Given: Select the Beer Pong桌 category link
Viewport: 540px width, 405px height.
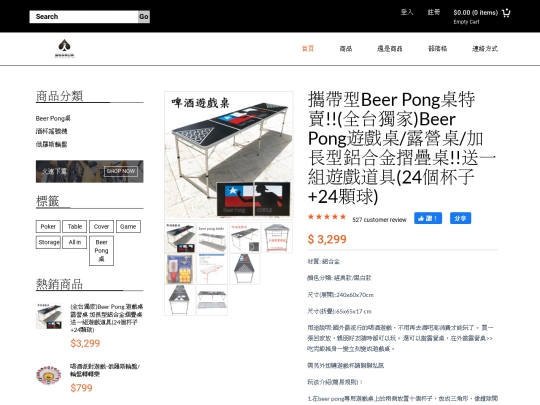Looking at the screenshot, I should tap(53, 118).
